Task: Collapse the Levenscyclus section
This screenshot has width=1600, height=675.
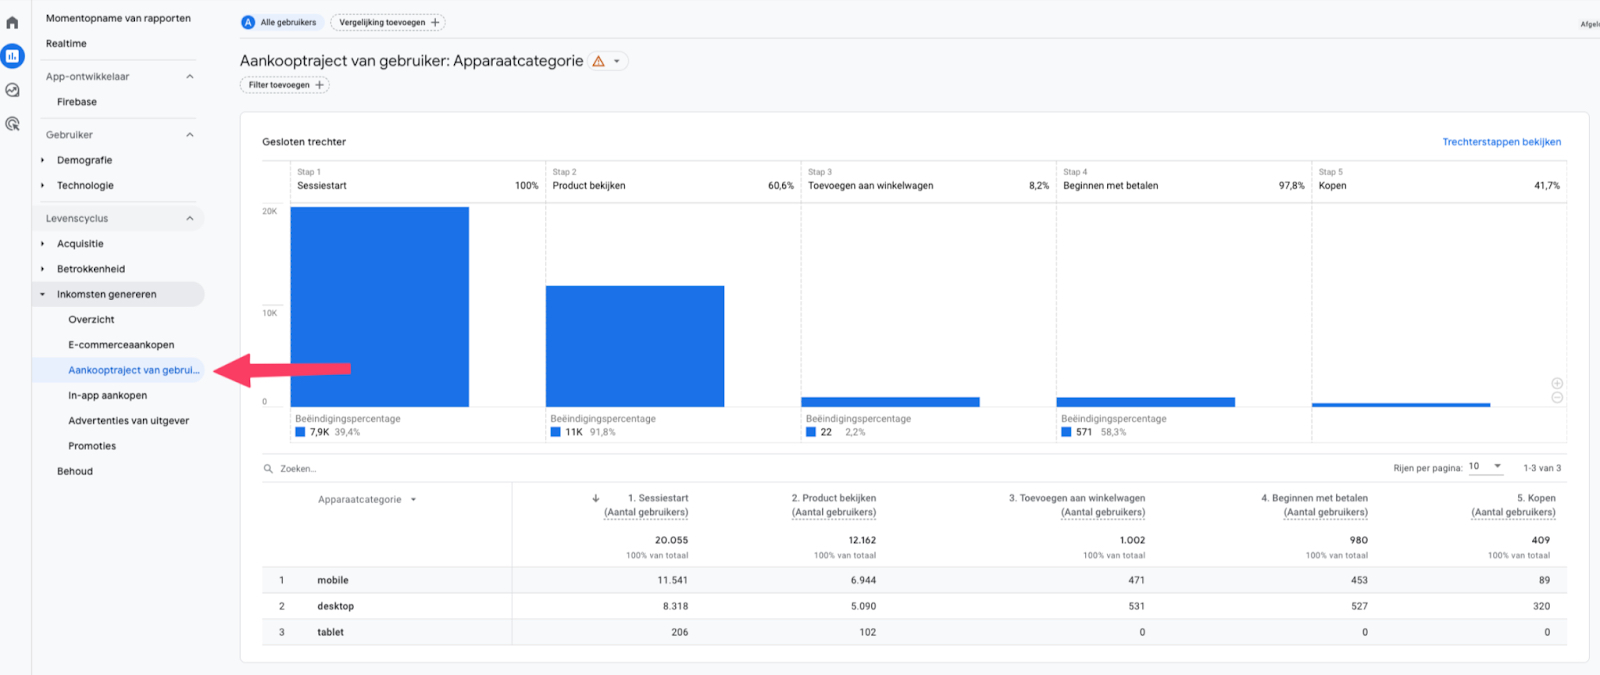Action: point(190,219)
